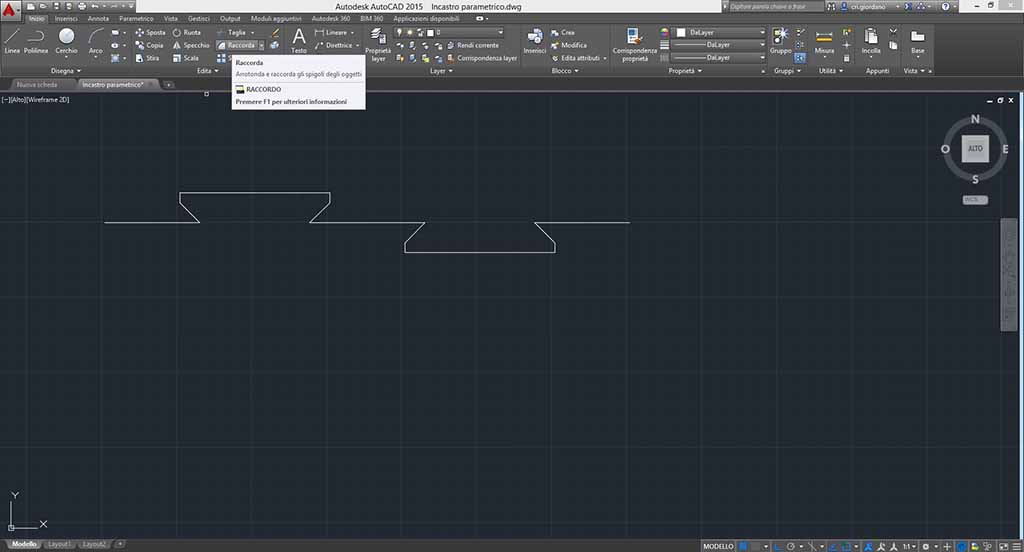
Task: Switch to the Annota ribbon tab
Action: 99,18
